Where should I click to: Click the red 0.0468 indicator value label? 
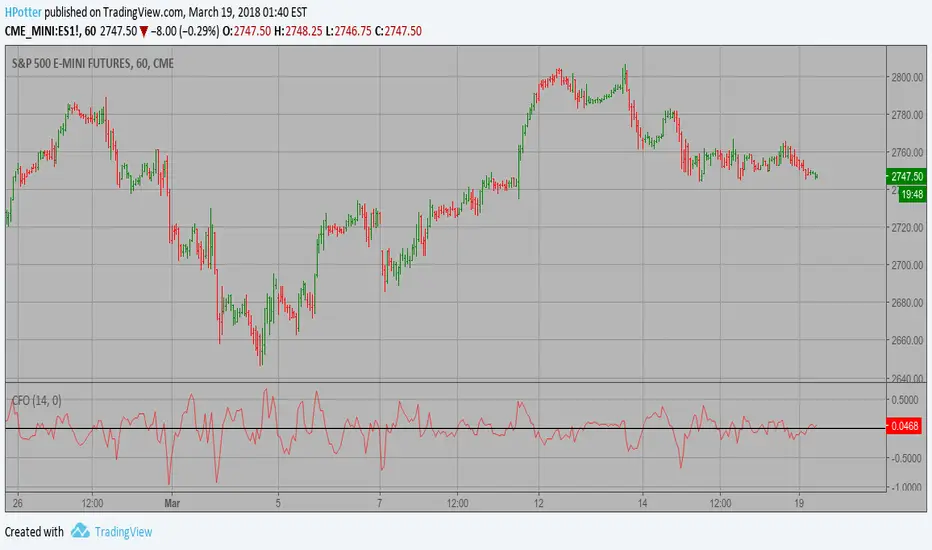(x=904, y=426)
